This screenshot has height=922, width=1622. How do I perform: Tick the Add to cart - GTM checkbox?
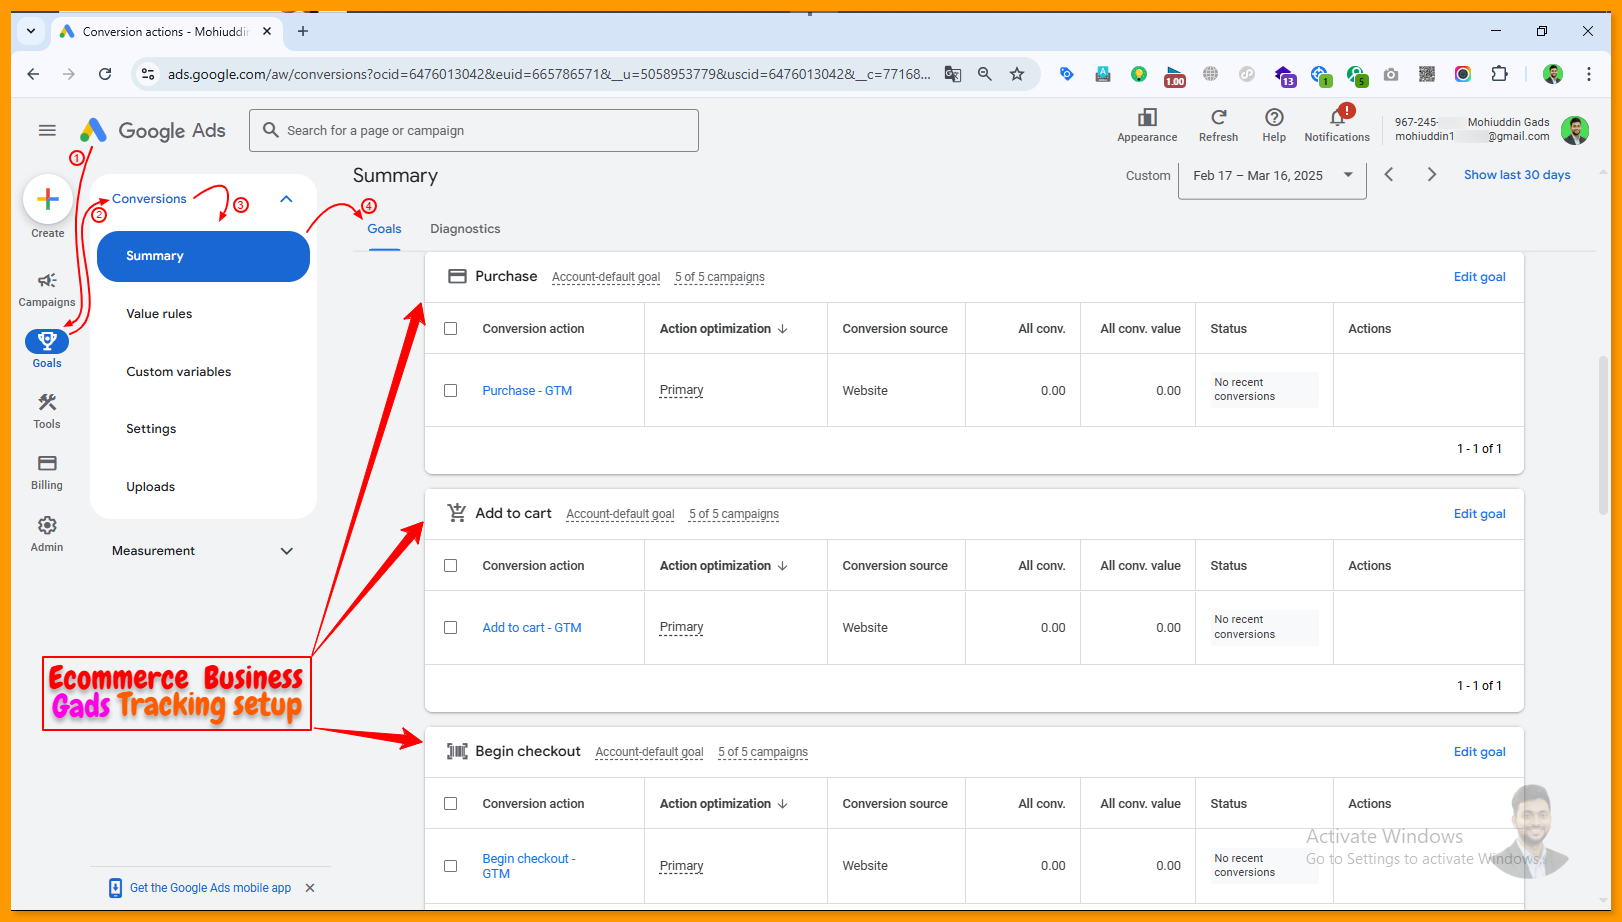(x=451, y=628)
